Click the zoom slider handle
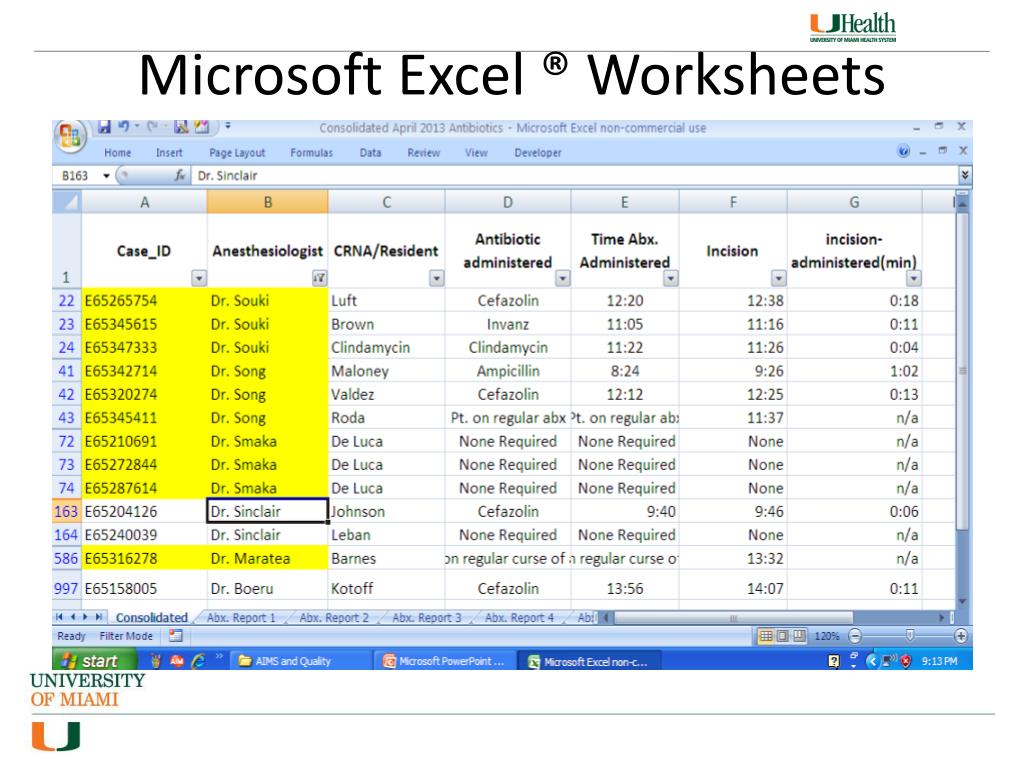This screenshot has width=1024, height=768. click(910, 635)
